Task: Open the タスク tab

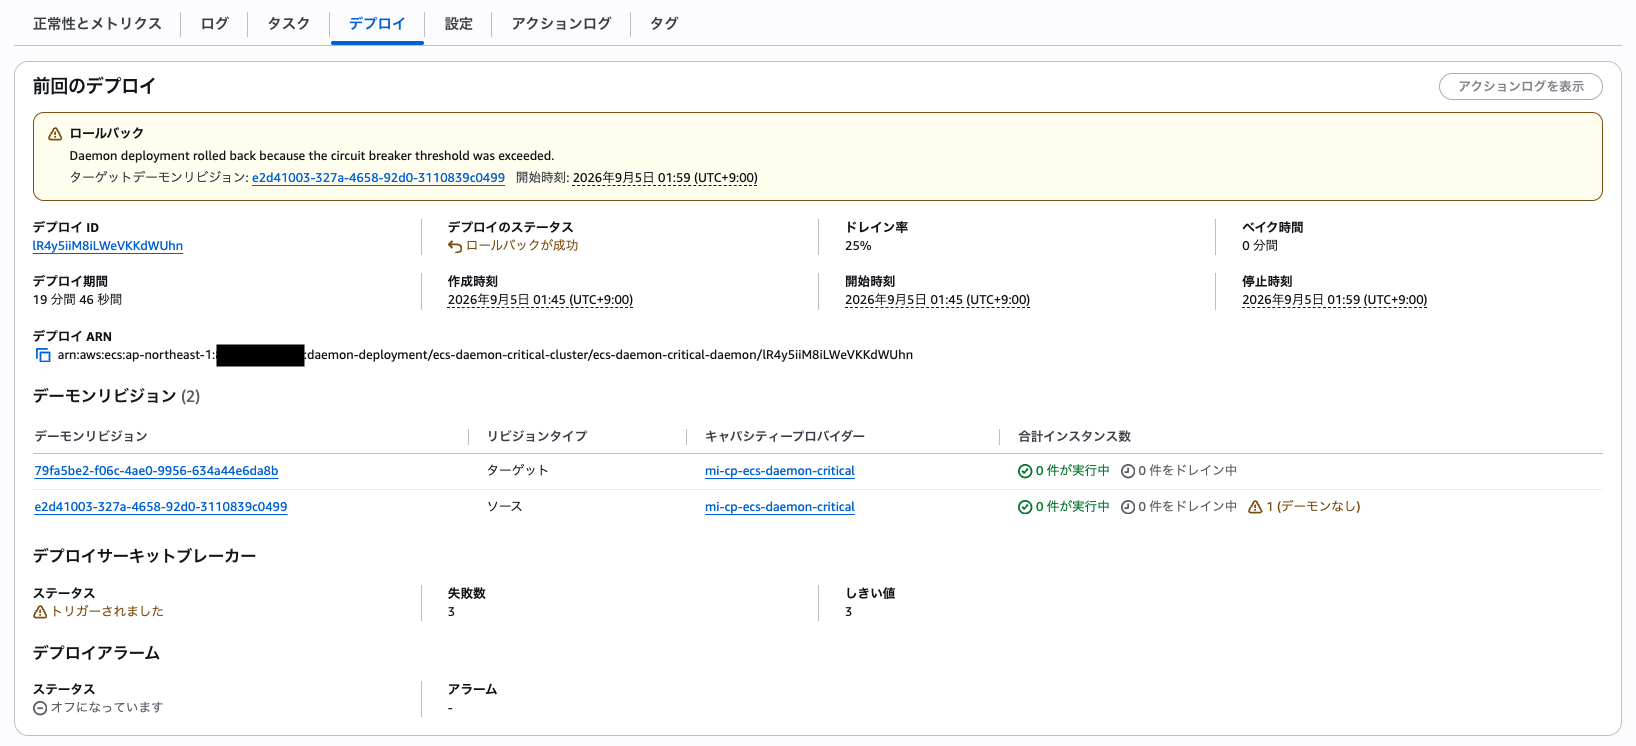Action: click(288, 23)
